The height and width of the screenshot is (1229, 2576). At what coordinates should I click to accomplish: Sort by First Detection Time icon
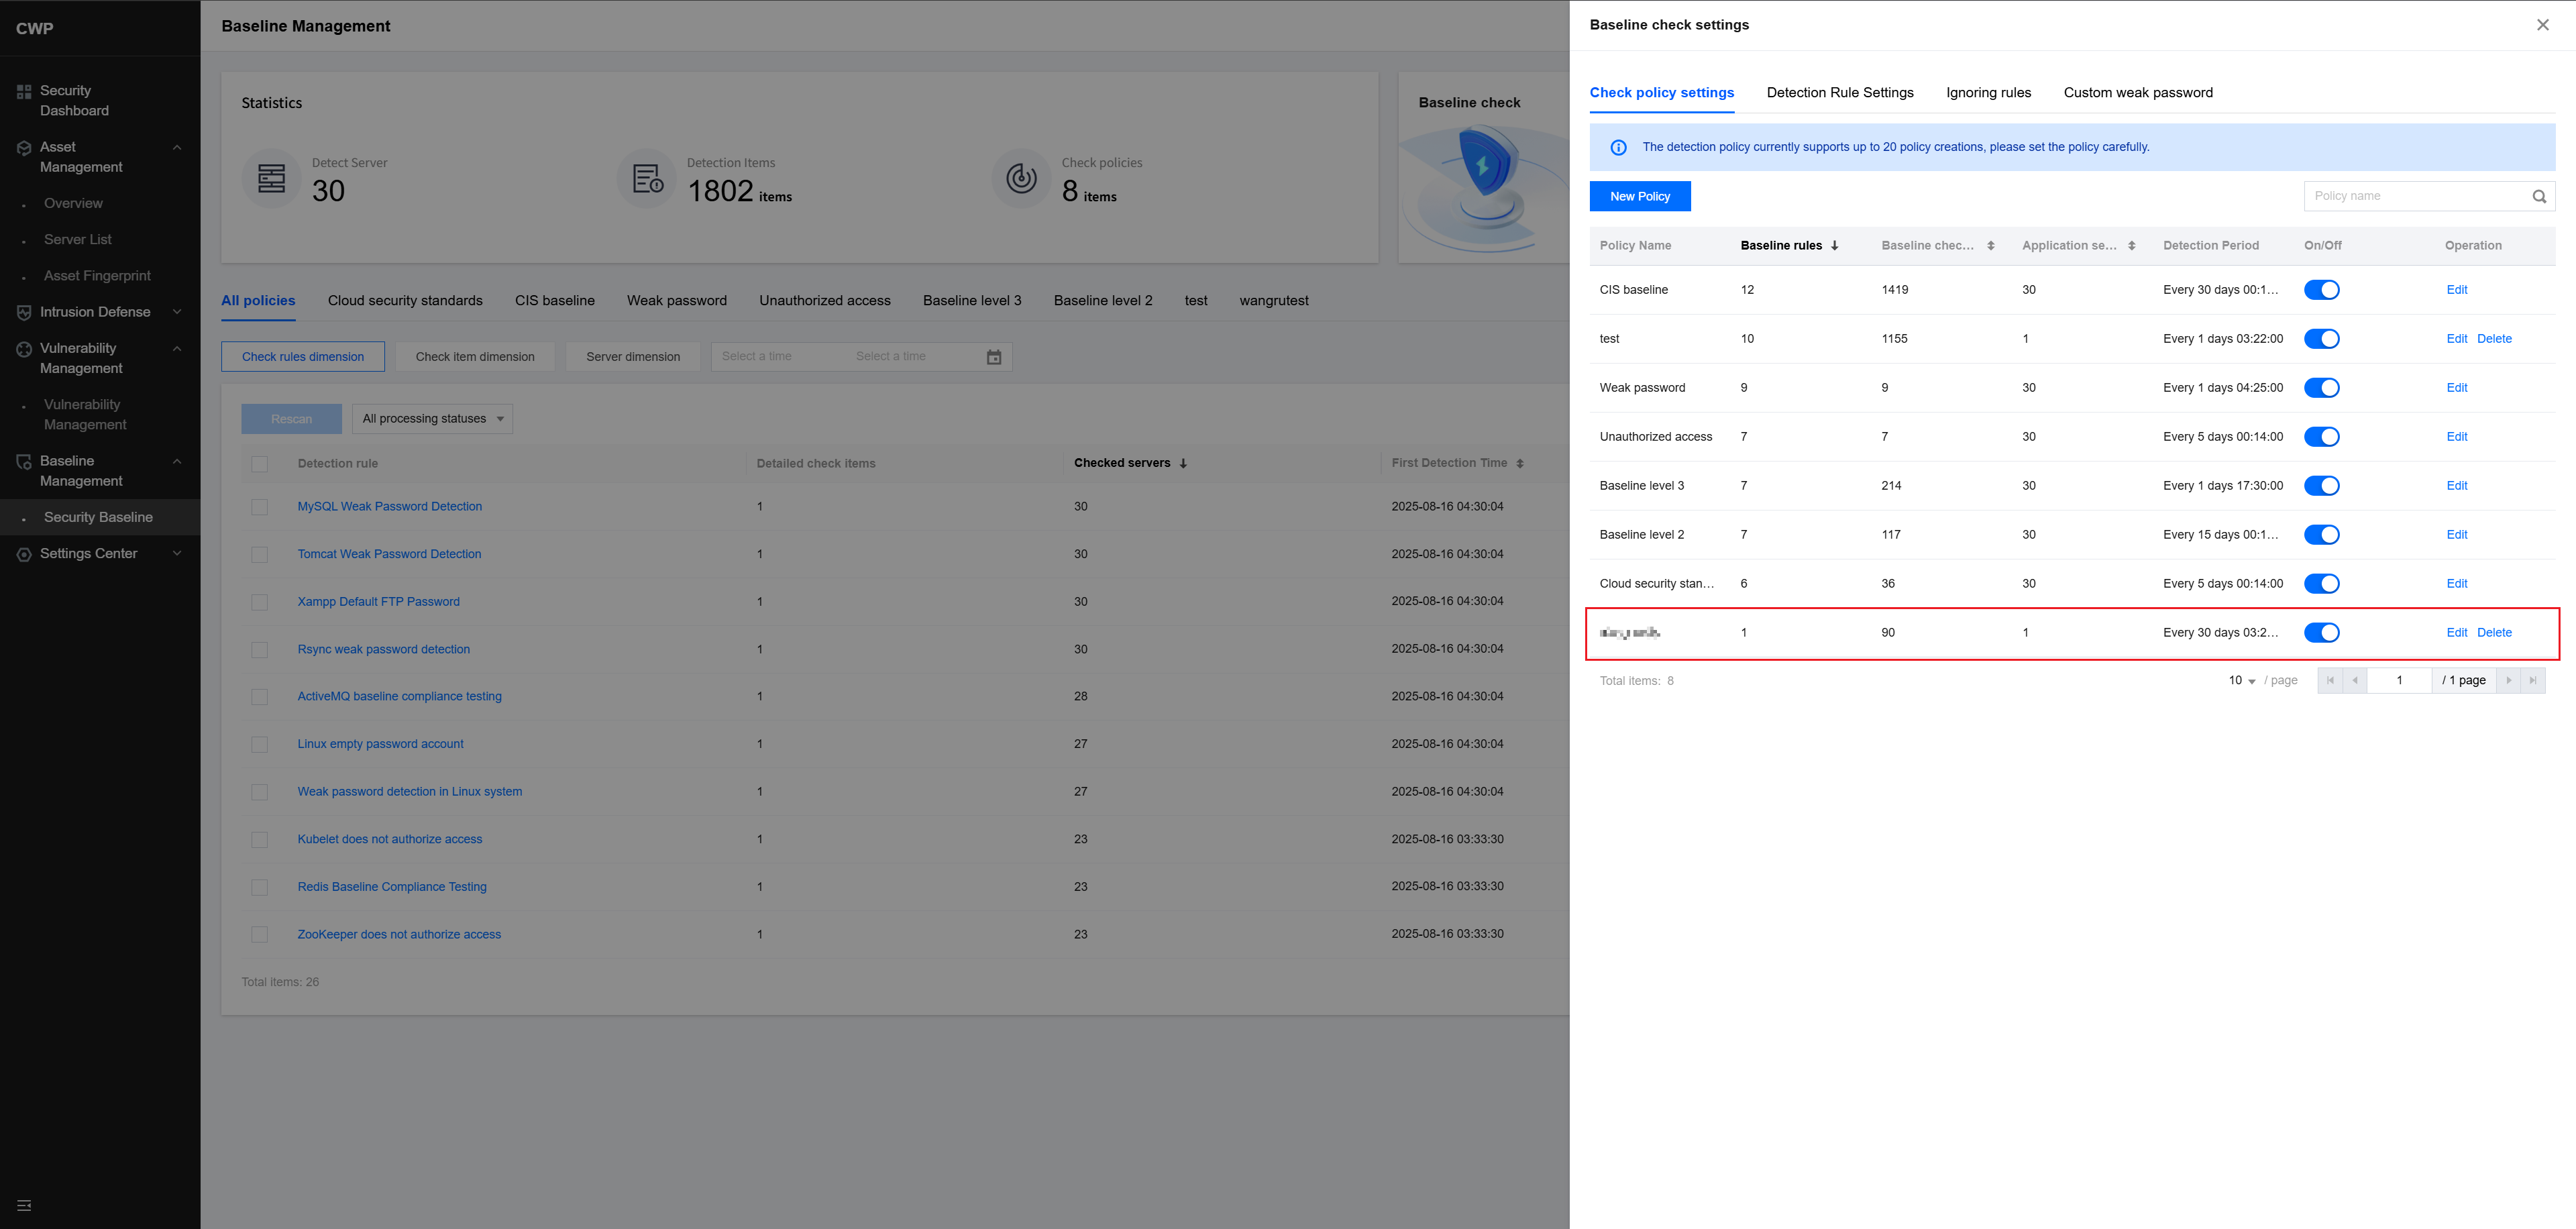tap(1519, 464)
